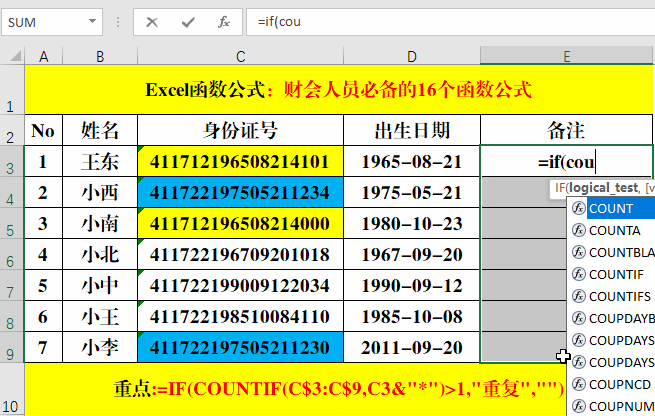The image size is (655, 416).
Task: Click the 身份证号 header cell
Action: 240,130
